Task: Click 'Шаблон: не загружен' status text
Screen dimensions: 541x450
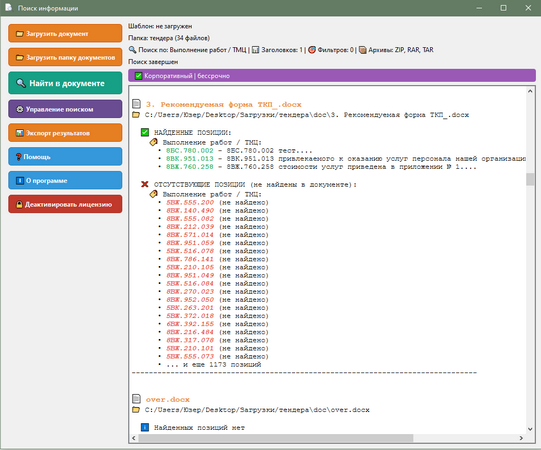Action: tap(160, 26)
